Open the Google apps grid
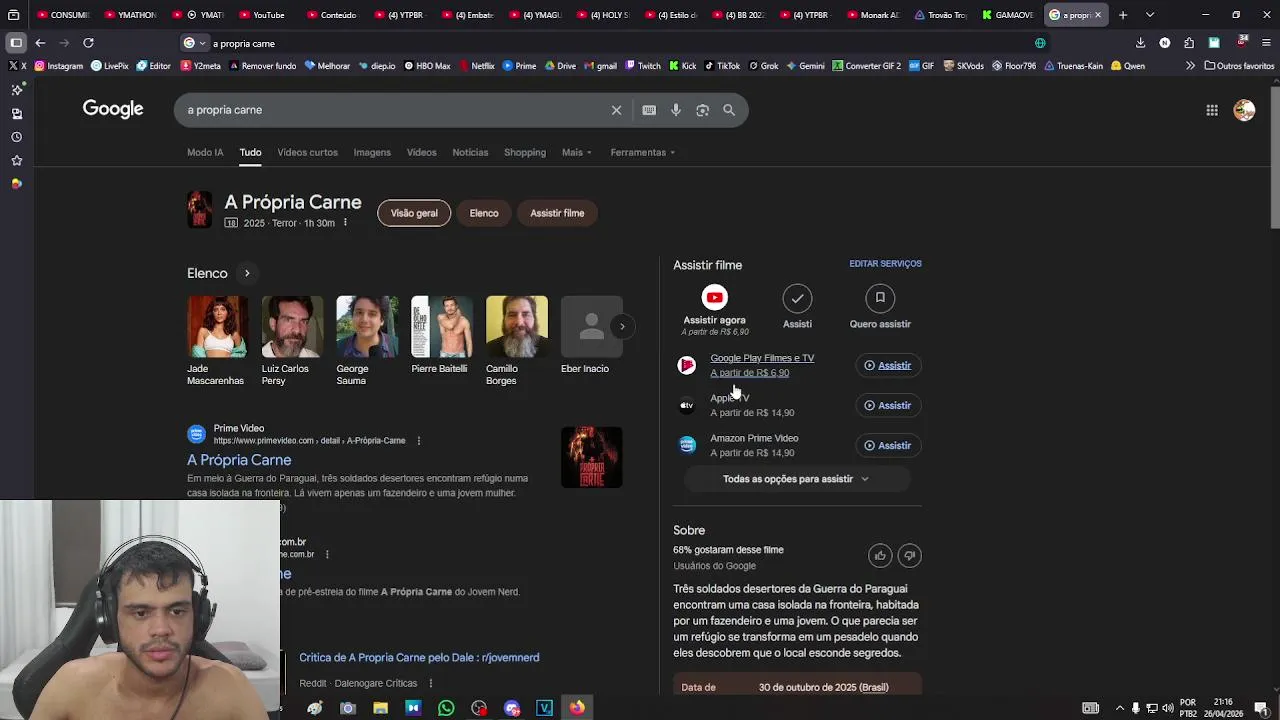1280x720 pixels. click(1212, 110)
